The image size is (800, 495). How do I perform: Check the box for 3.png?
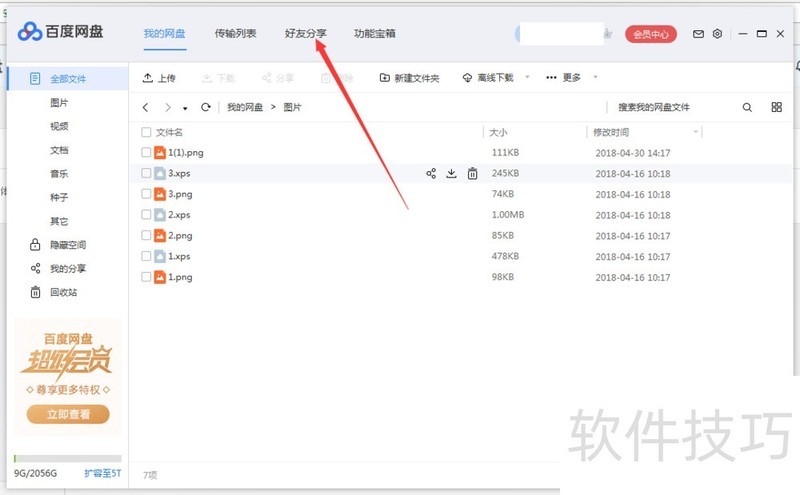pos(146,194)
